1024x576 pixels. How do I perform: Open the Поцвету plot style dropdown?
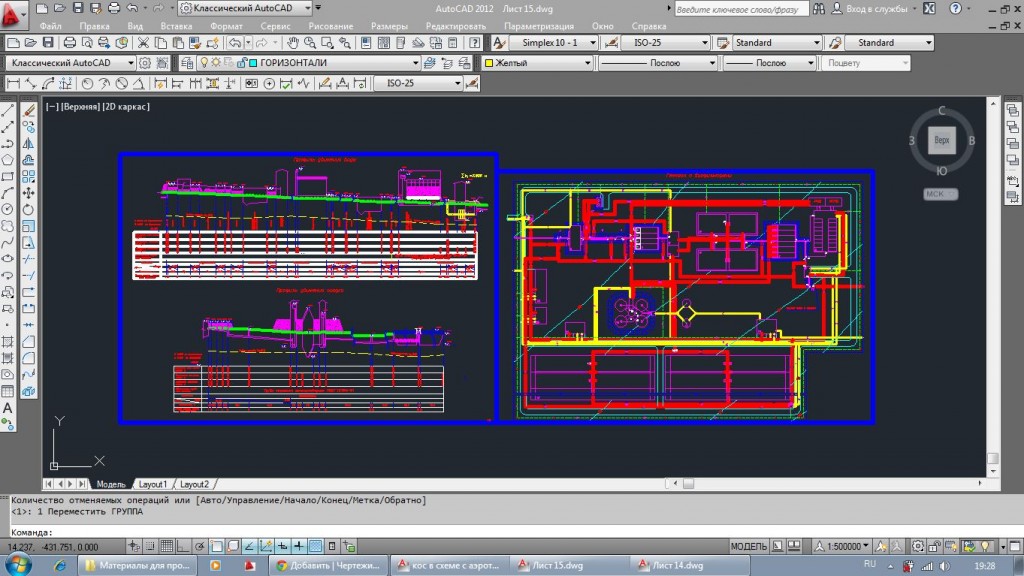click(x=905, y=63)
